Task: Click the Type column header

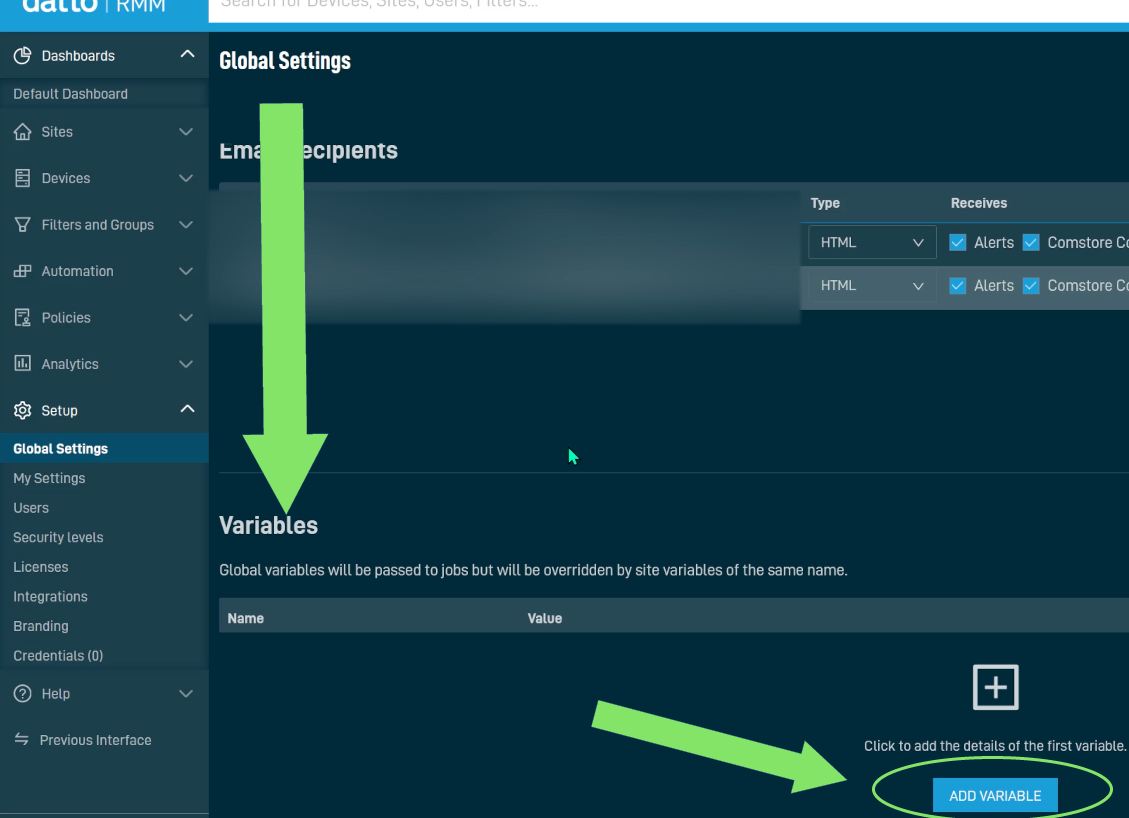Action: [825, 203]
